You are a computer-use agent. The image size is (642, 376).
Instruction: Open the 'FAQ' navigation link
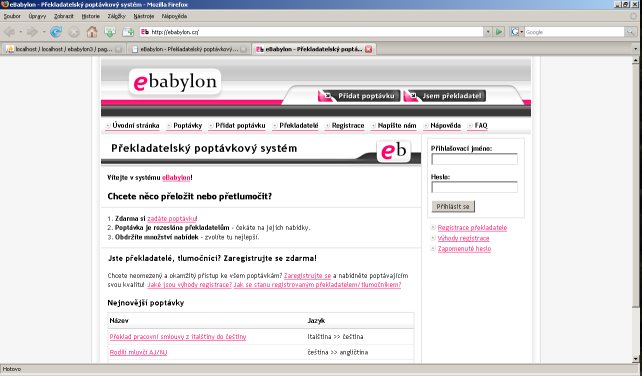click(x=481, y=125)
